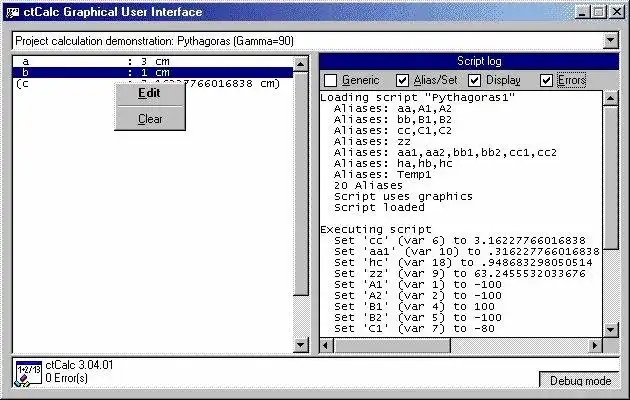Click script log scroll right arrow
This screenshot has width=630, height=400.
(595, 345)
